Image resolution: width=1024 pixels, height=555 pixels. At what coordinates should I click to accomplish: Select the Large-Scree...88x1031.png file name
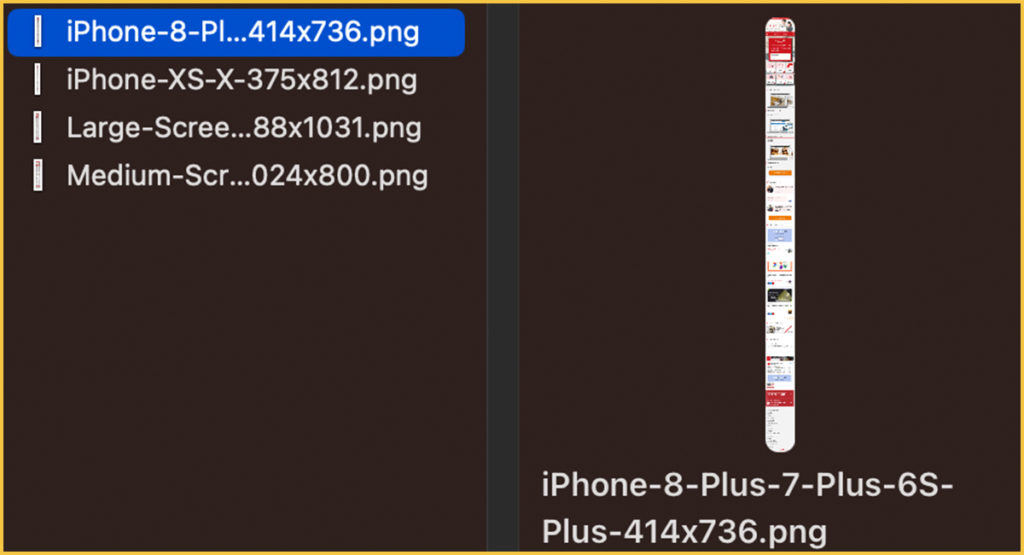(244, 127)
